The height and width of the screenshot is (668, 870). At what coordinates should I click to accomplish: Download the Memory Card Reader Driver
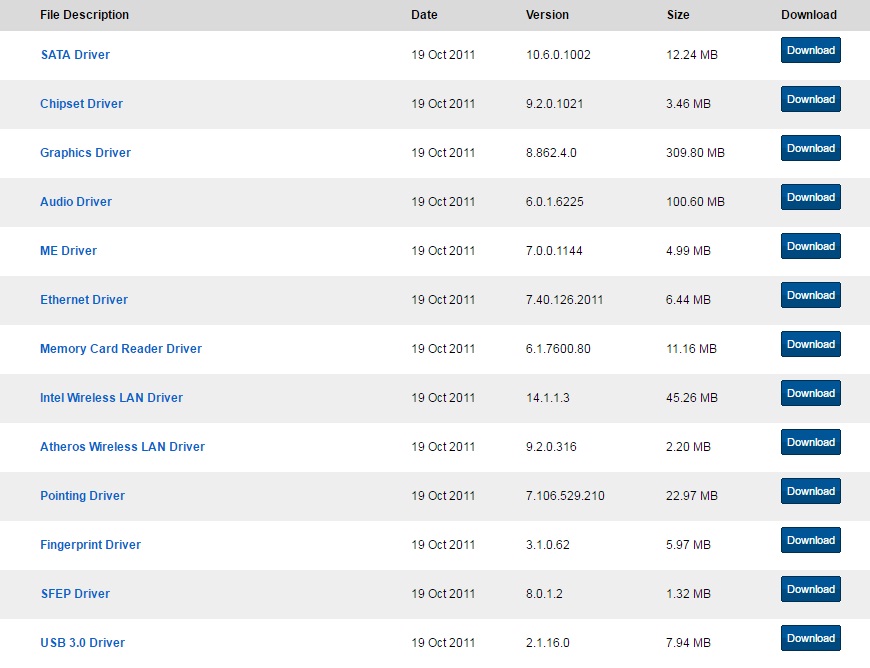tap(811, 344)
